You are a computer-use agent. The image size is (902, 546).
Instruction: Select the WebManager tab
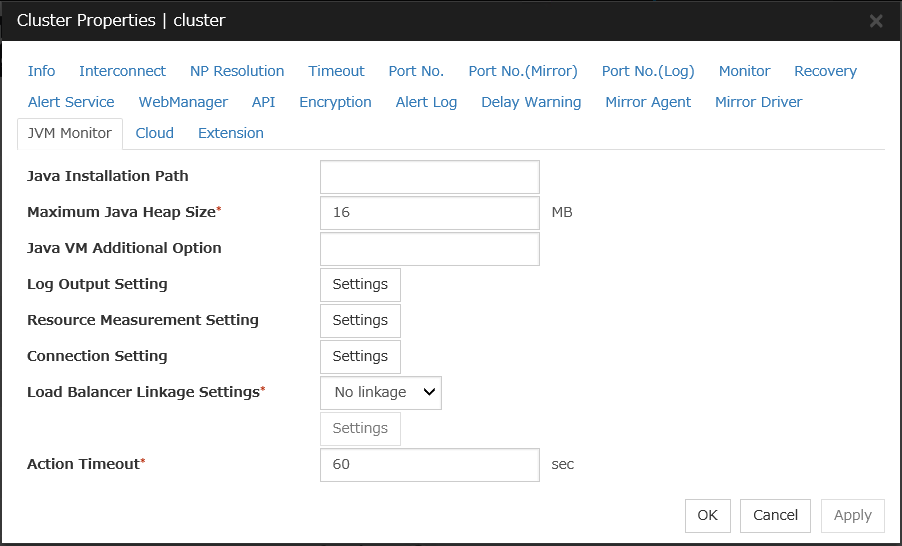click(x=183, y=102)
